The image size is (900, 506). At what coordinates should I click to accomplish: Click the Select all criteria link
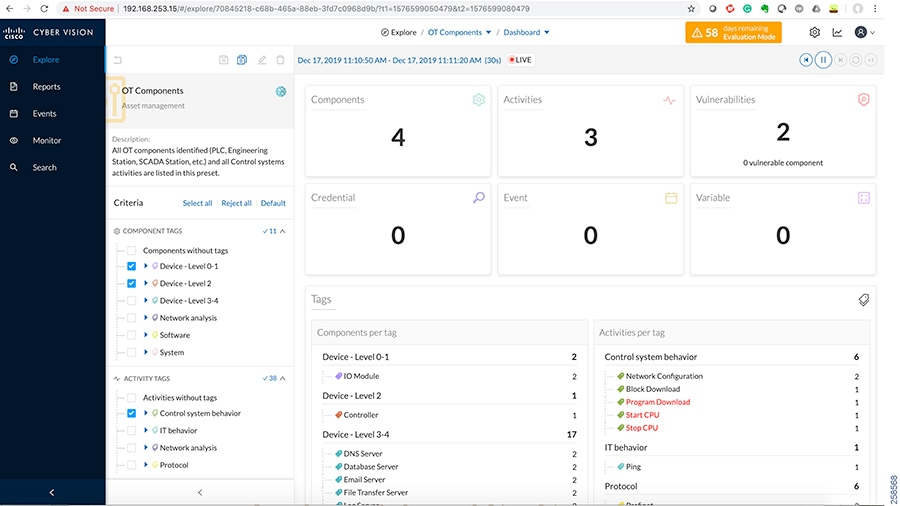click(x=197, y=203)
